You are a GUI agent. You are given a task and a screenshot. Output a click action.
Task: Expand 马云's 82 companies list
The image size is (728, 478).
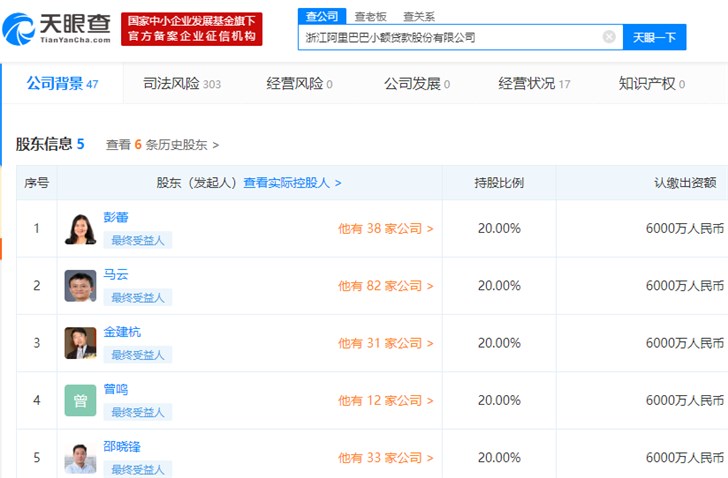385,286
